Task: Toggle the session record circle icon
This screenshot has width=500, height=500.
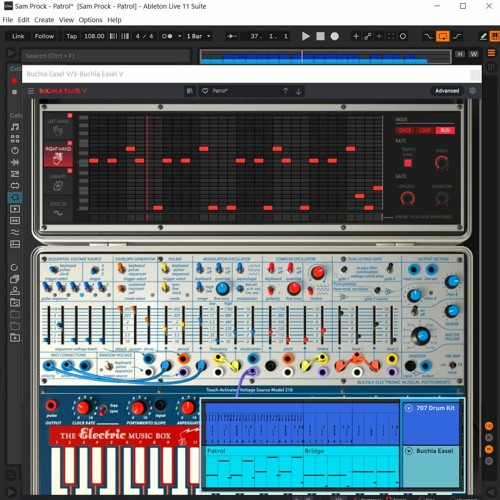Action: pyautogui.click(x=403, y=36)
